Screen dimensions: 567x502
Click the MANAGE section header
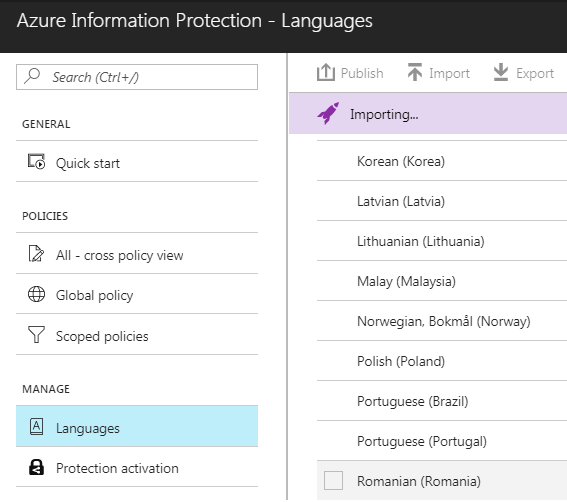[46, 389]
